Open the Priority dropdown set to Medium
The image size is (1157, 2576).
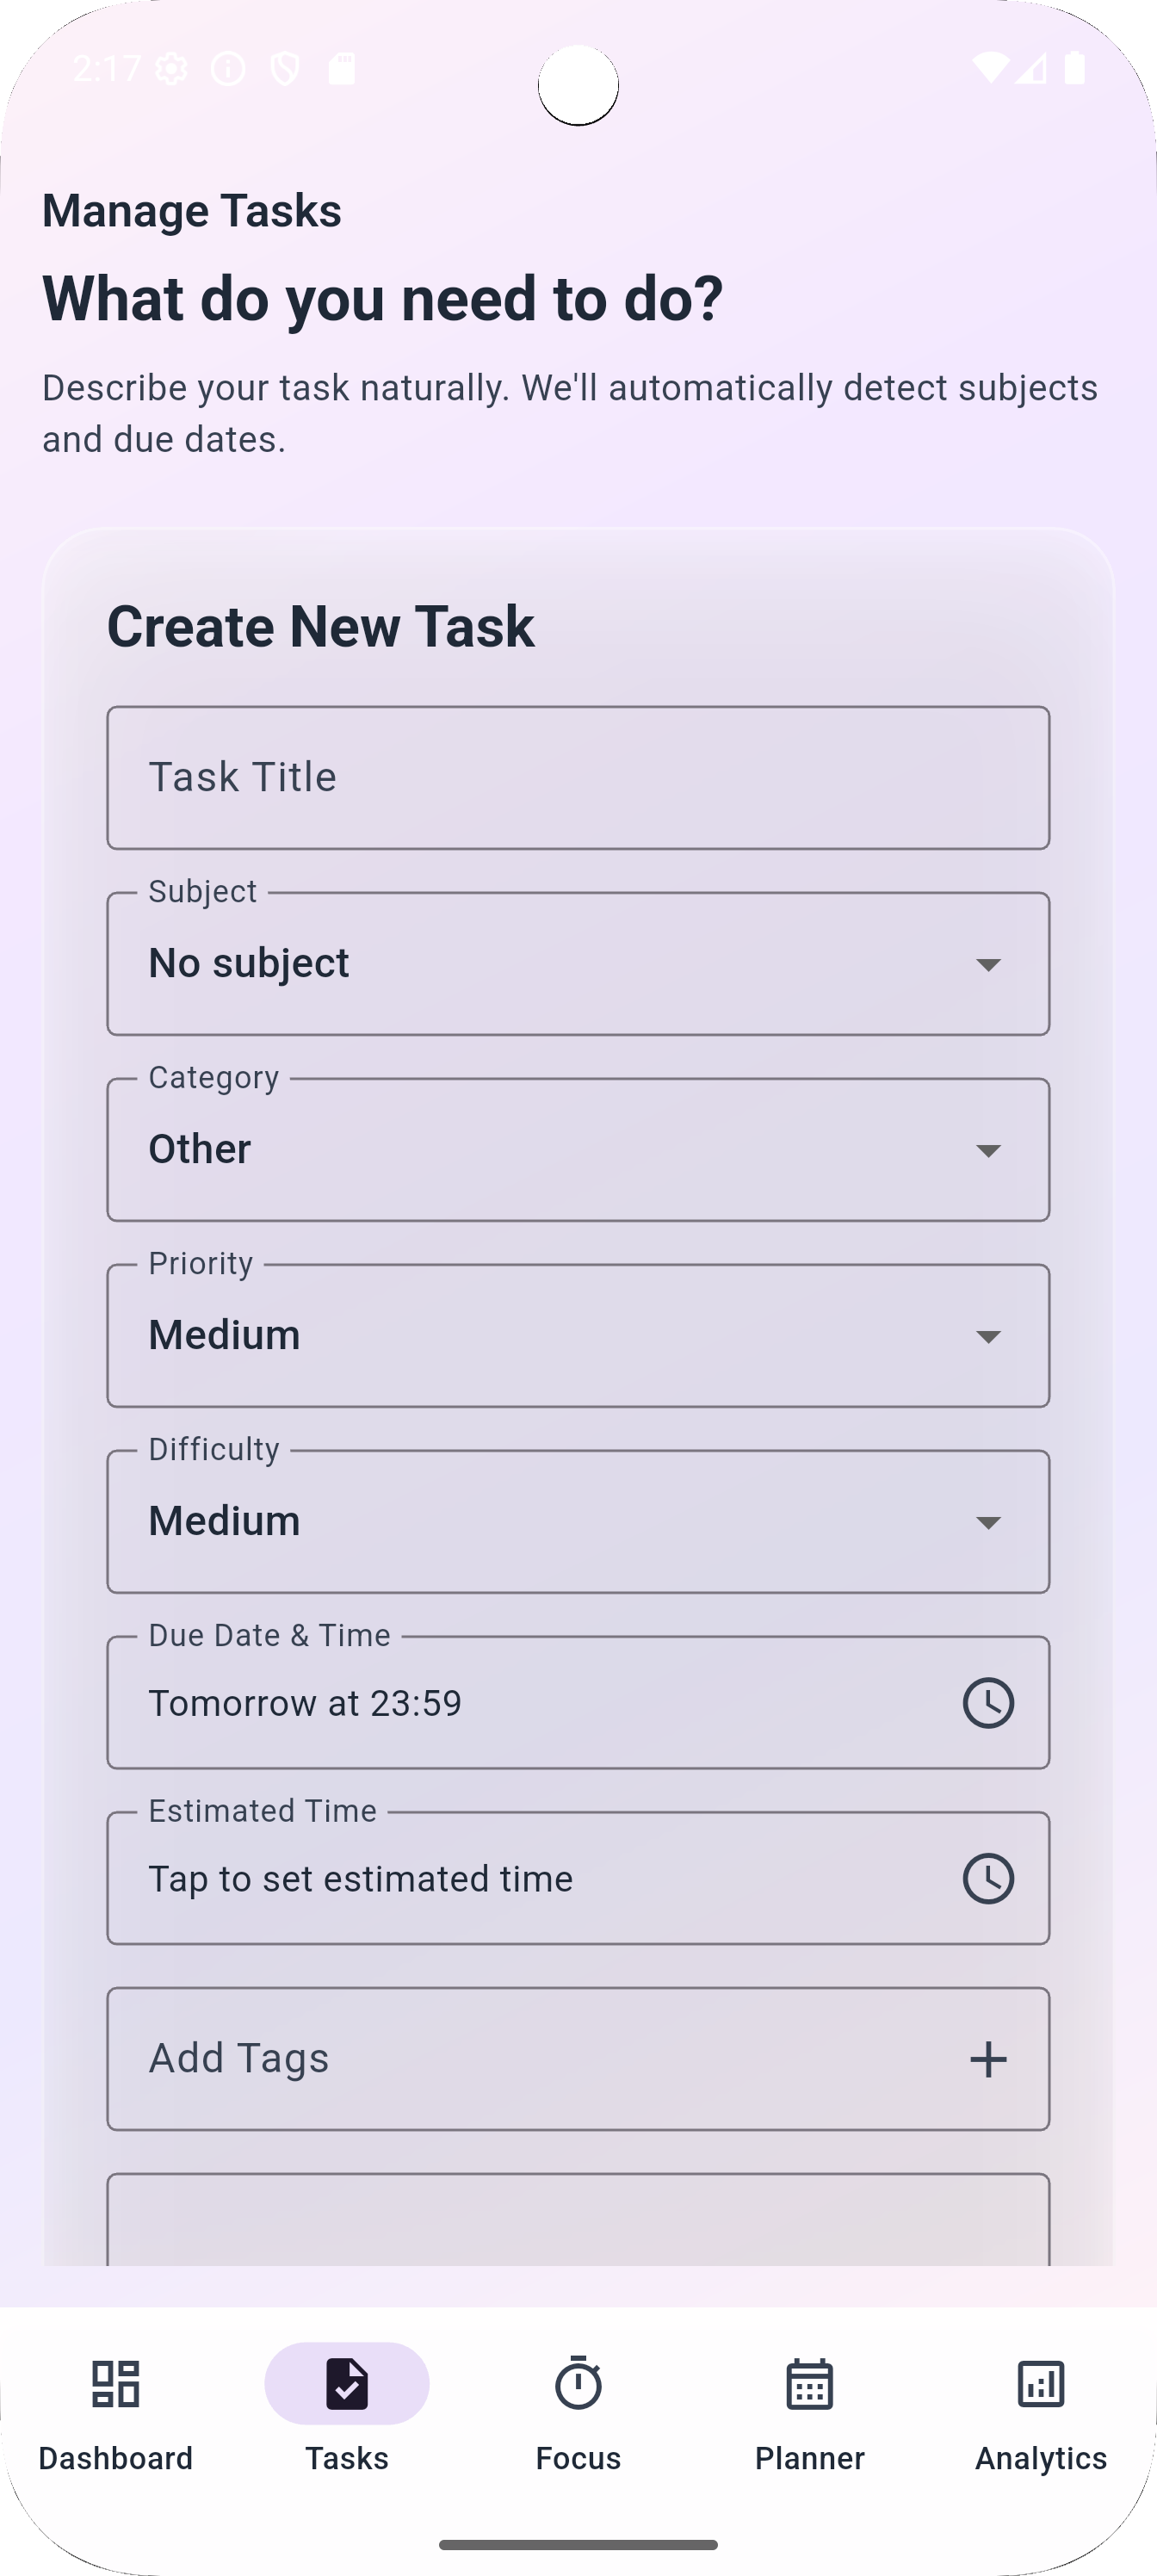coord(578,1336)
